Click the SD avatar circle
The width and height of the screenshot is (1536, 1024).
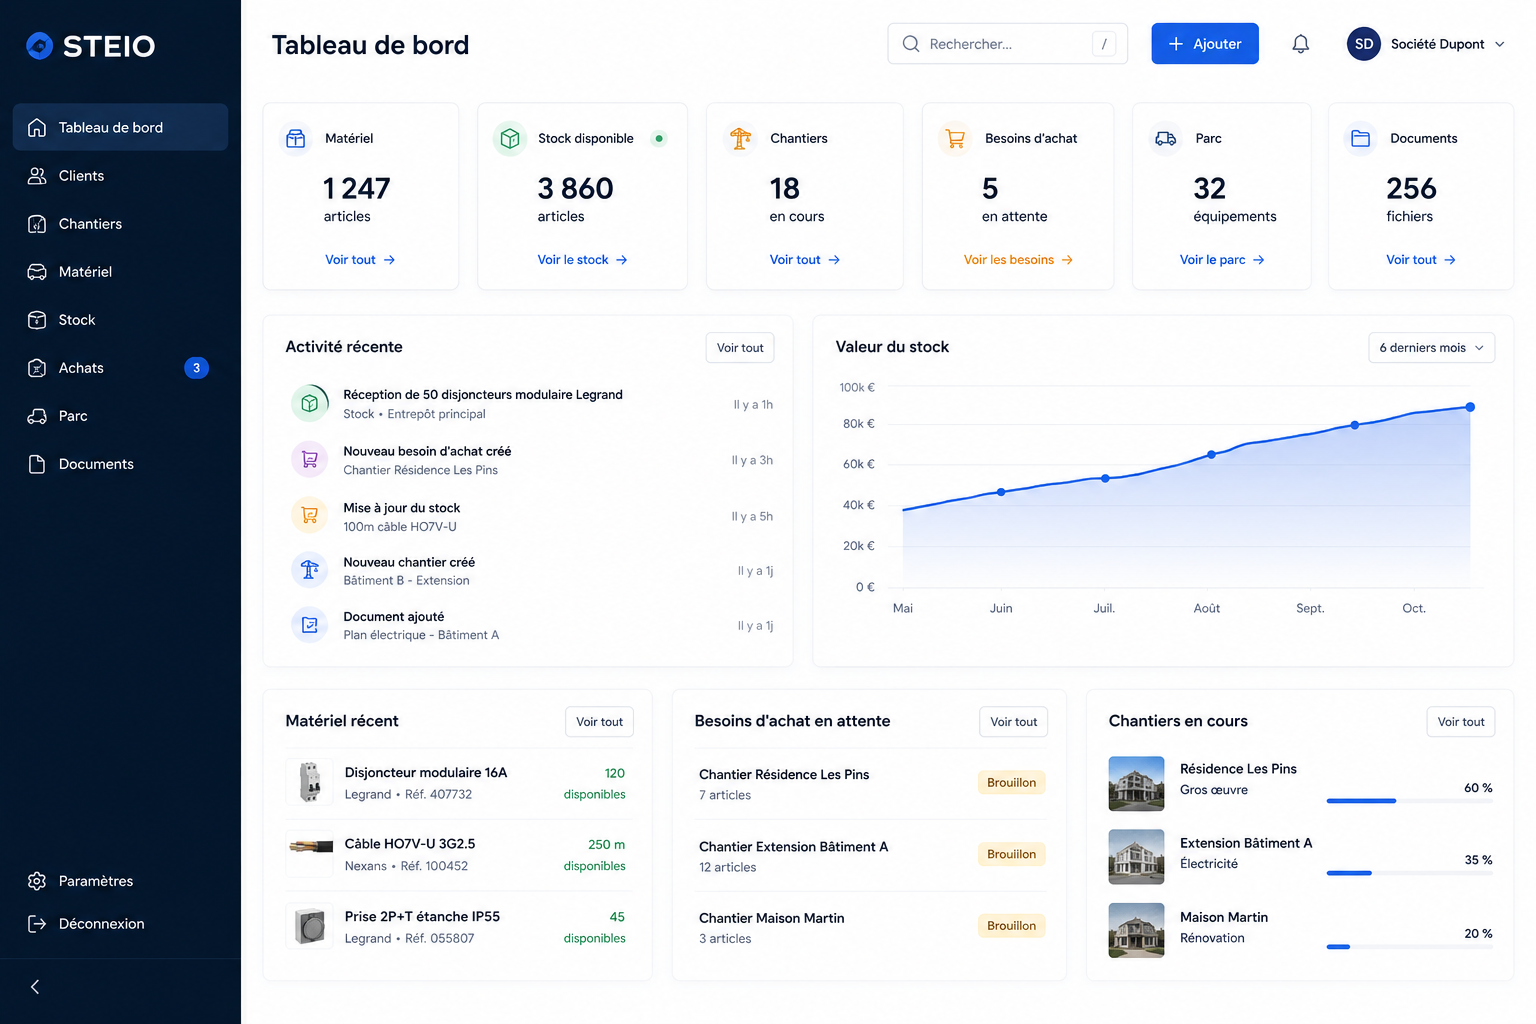click(1364, 44)
